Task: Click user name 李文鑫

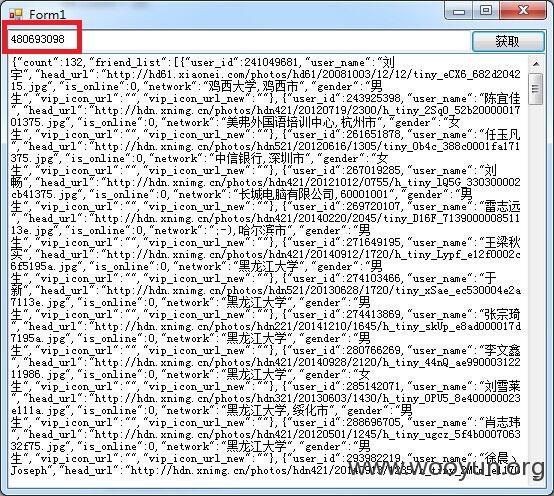Action: (502, 350)
